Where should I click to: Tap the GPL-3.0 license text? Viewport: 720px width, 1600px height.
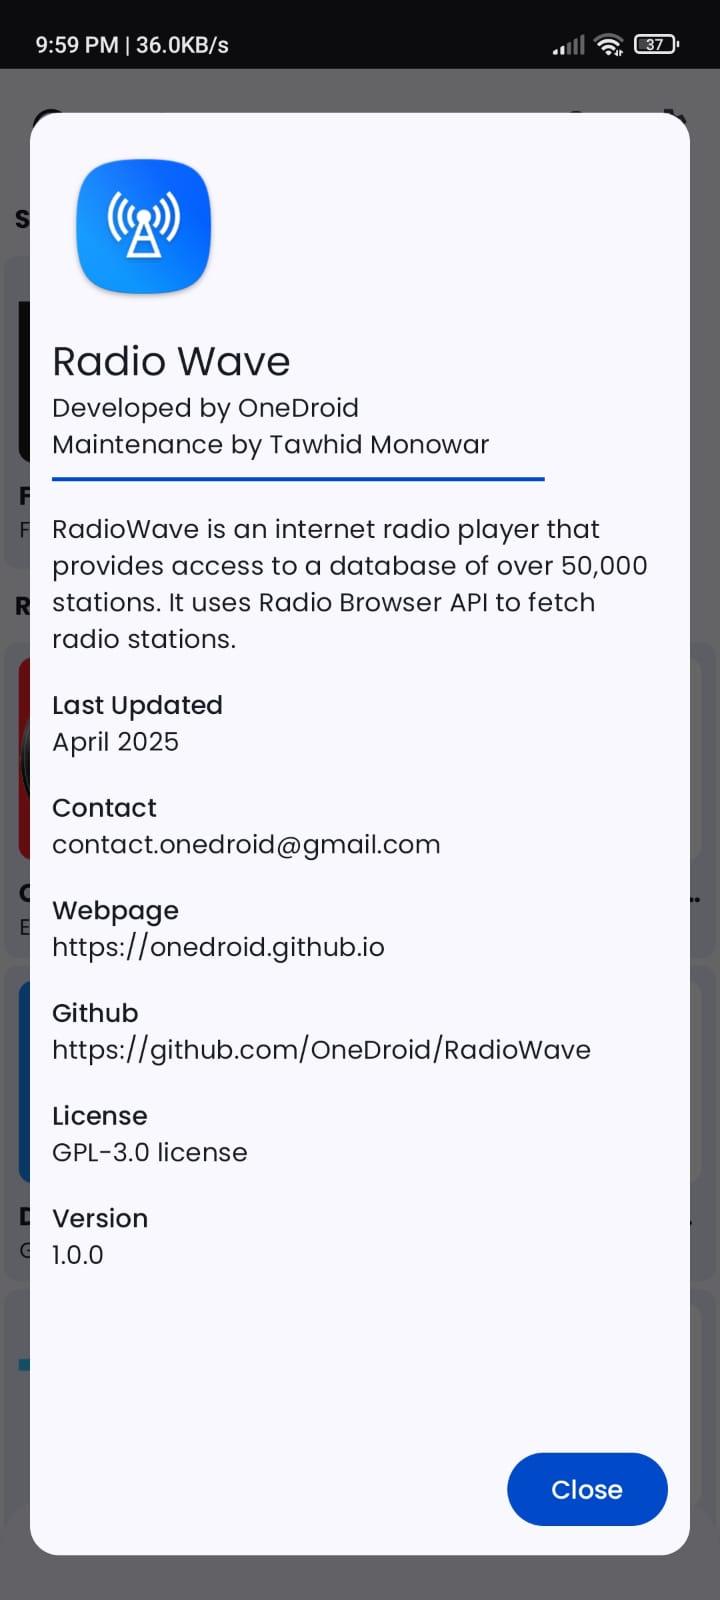coord(150,1152)
